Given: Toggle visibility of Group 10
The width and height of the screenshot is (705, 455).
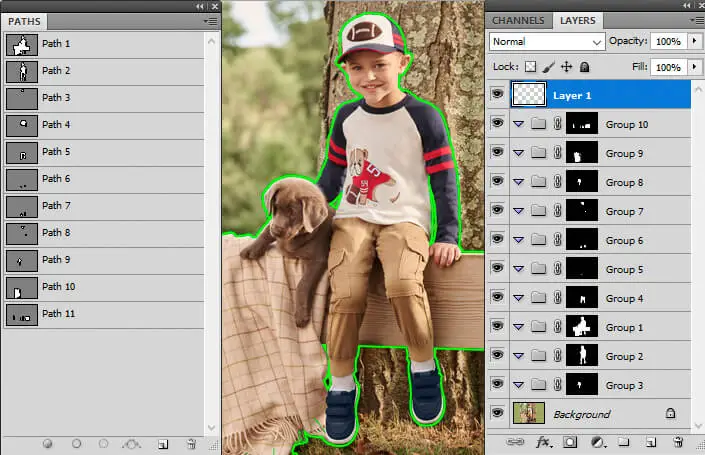Looking at the screenshot, I should pyautogui.click(x=497, y=124).
